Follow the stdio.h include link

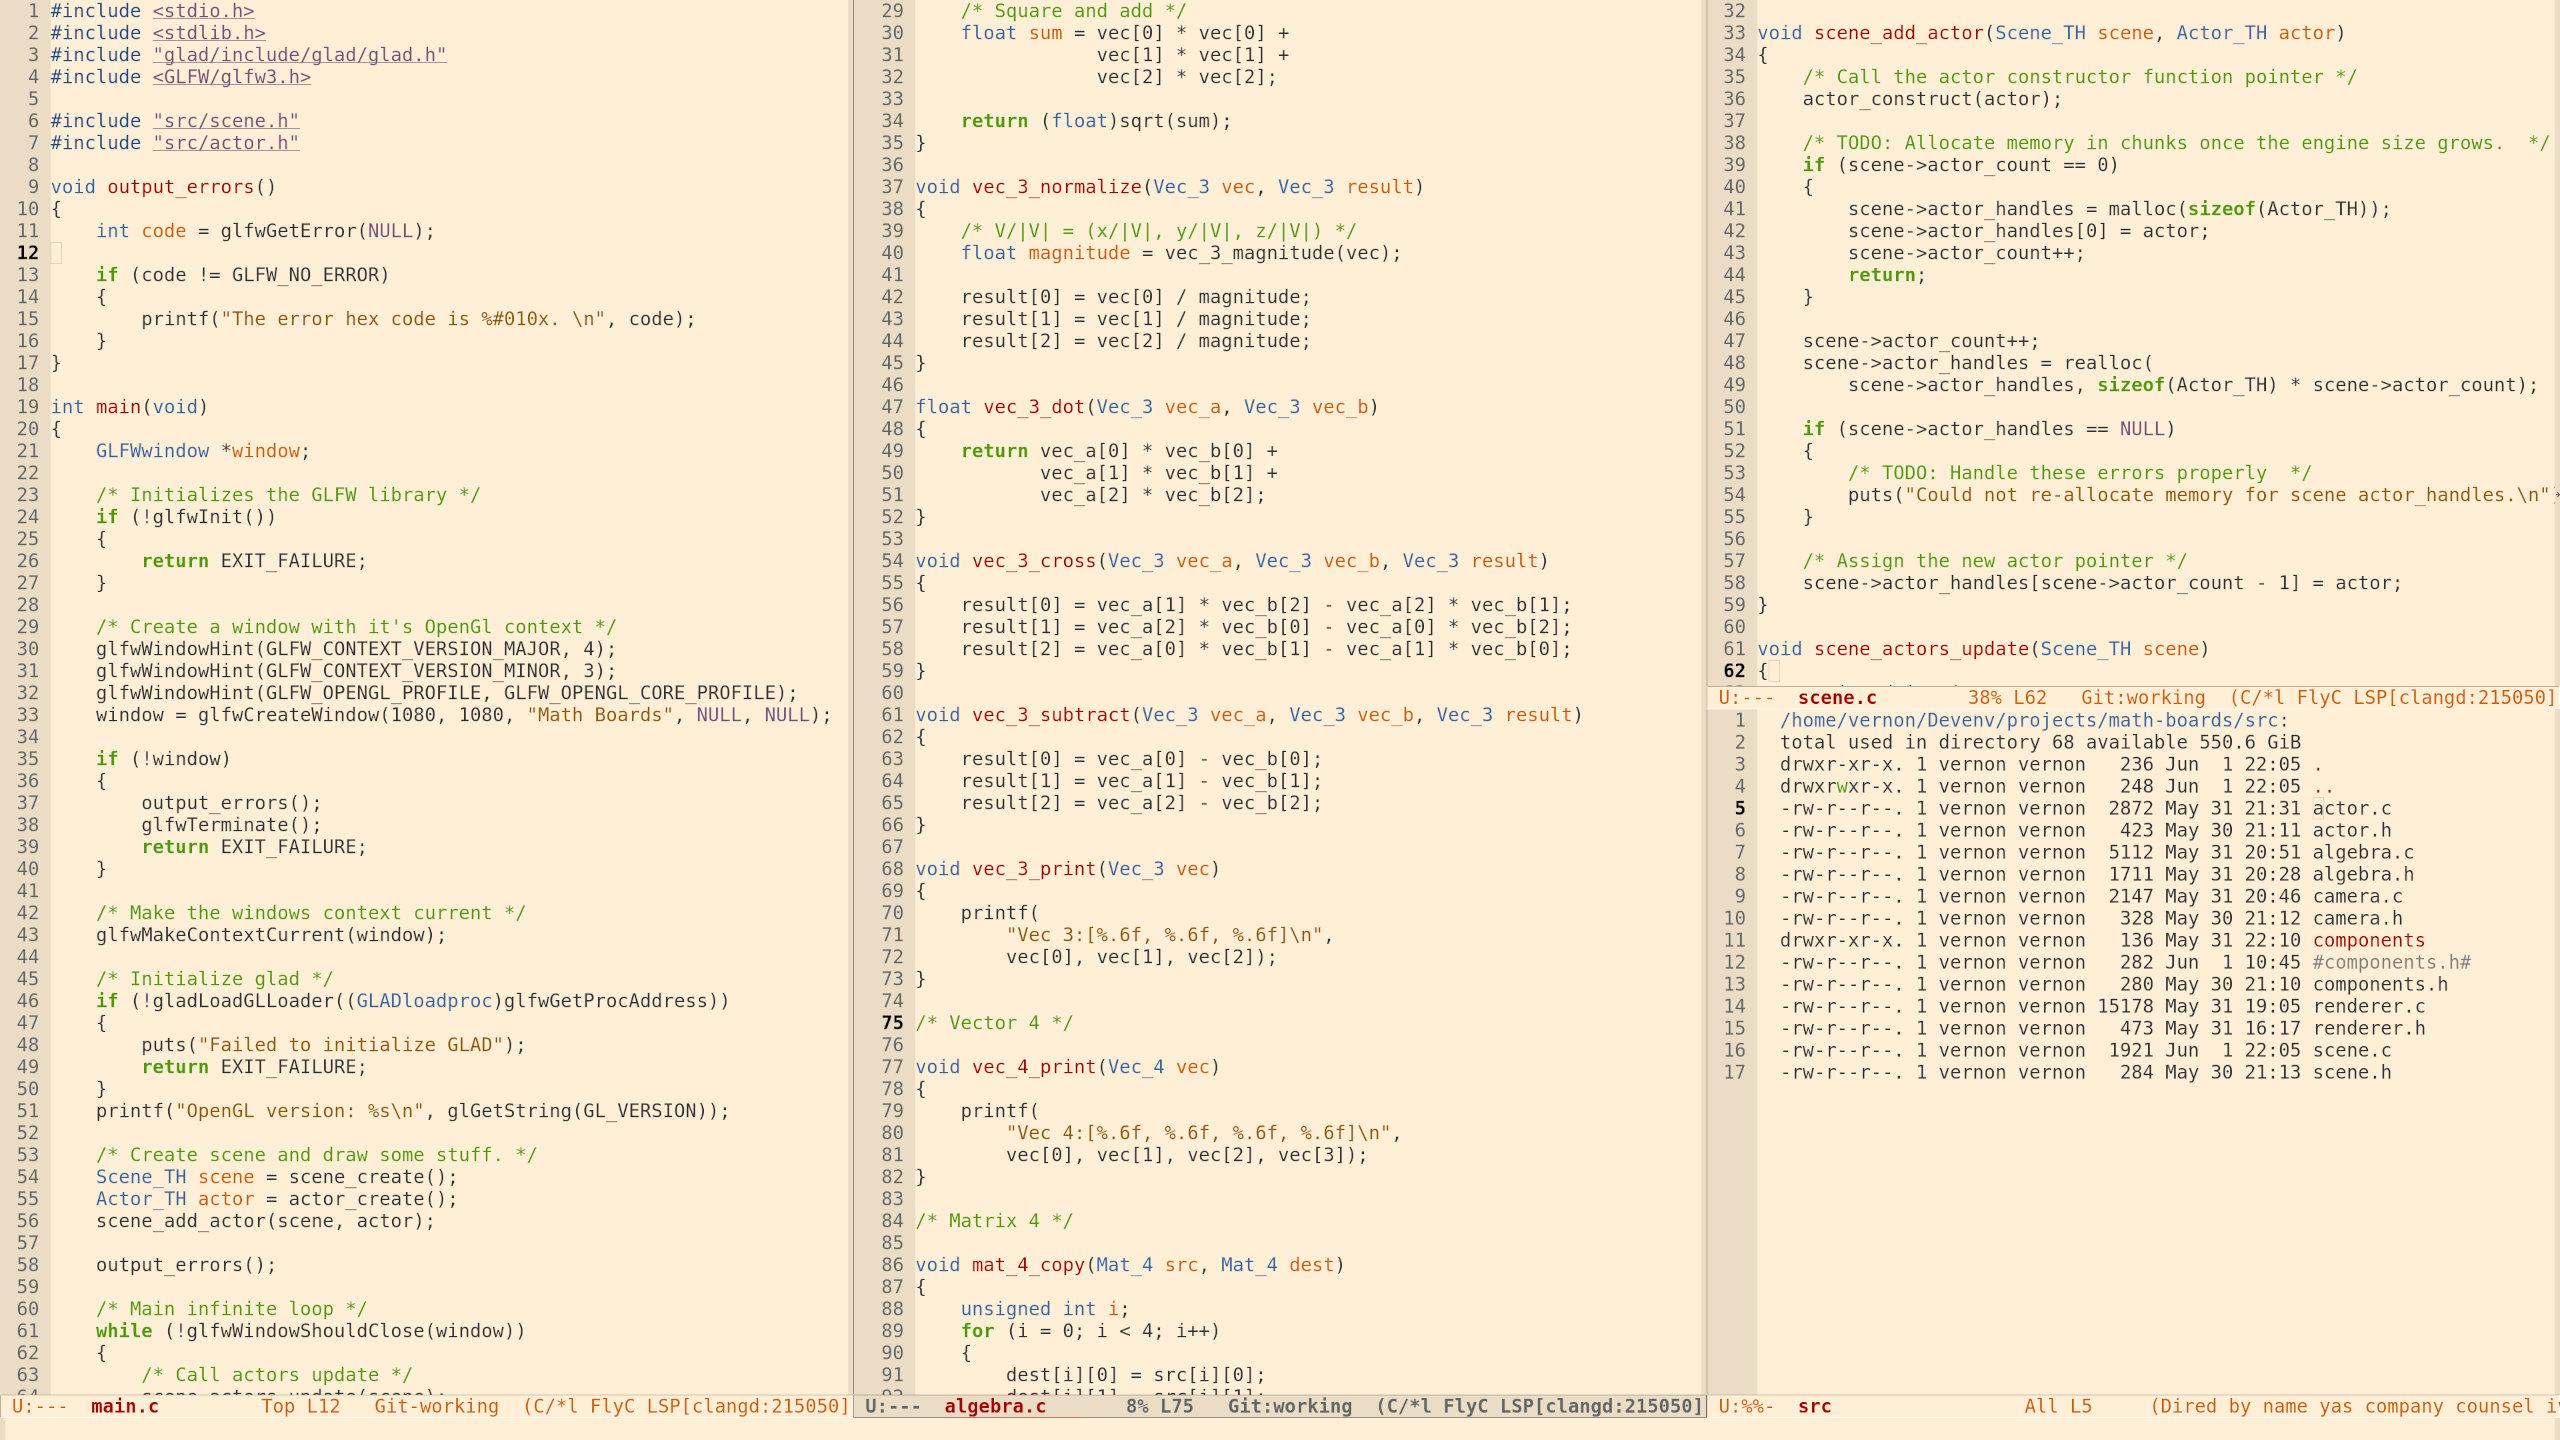[203, 11]
